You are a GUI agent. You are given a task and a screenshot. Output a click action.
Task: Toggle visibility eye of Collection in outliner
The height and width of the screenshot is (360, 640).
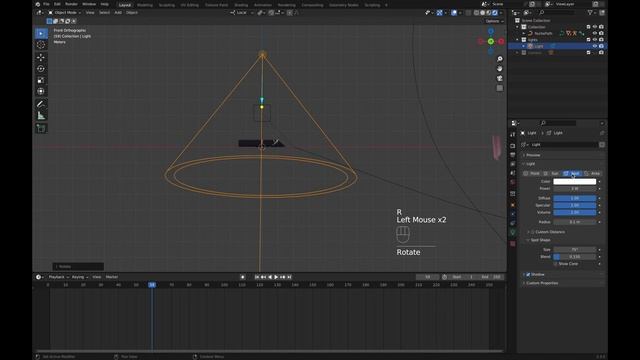595,27
